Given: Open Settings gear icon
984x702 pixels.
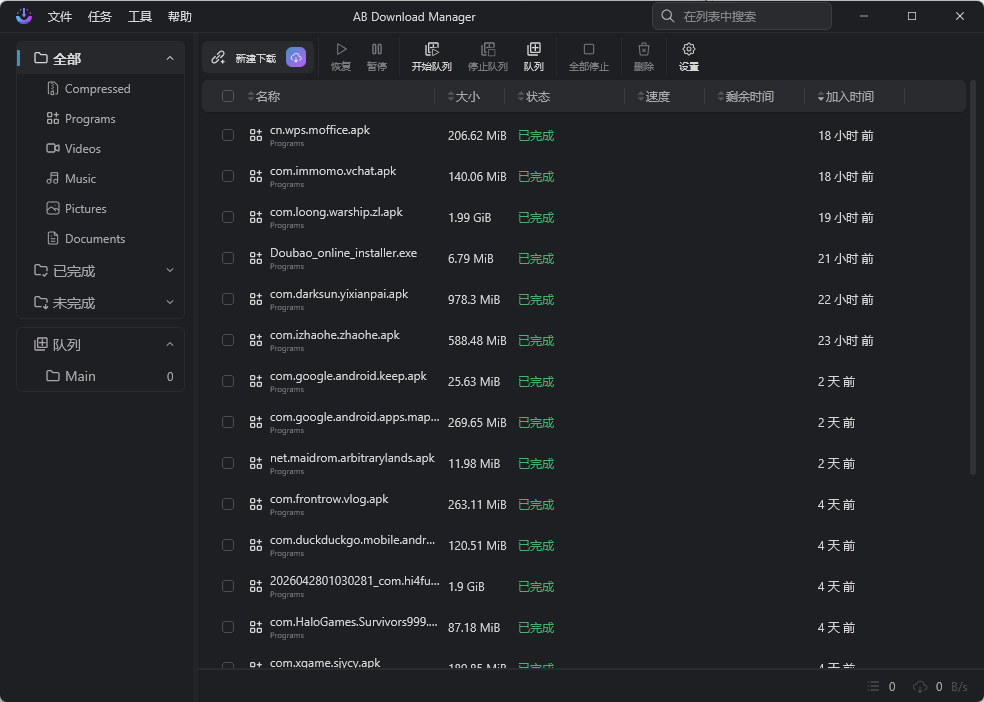Looking at the screenshot, I should [x=688, y=49].
